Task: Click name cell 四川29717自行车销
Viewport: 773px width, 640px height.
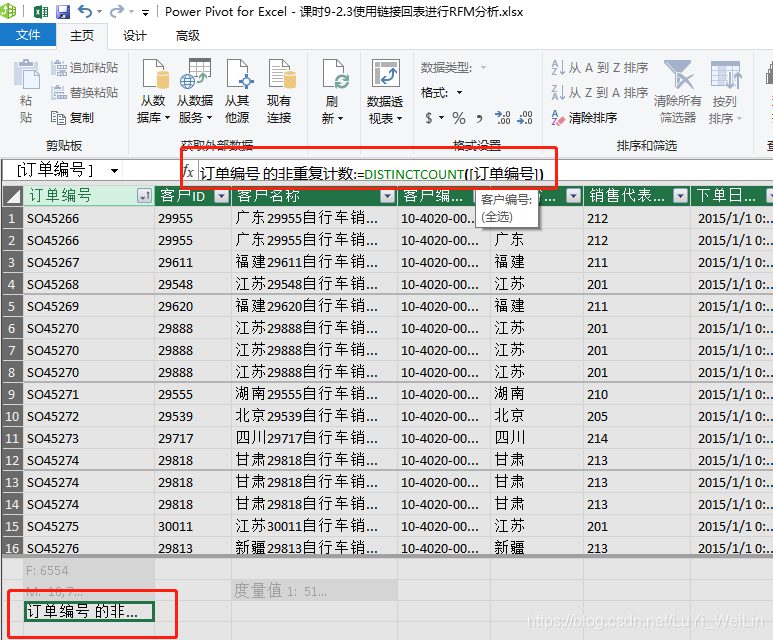Action: (x=314, y=438)
